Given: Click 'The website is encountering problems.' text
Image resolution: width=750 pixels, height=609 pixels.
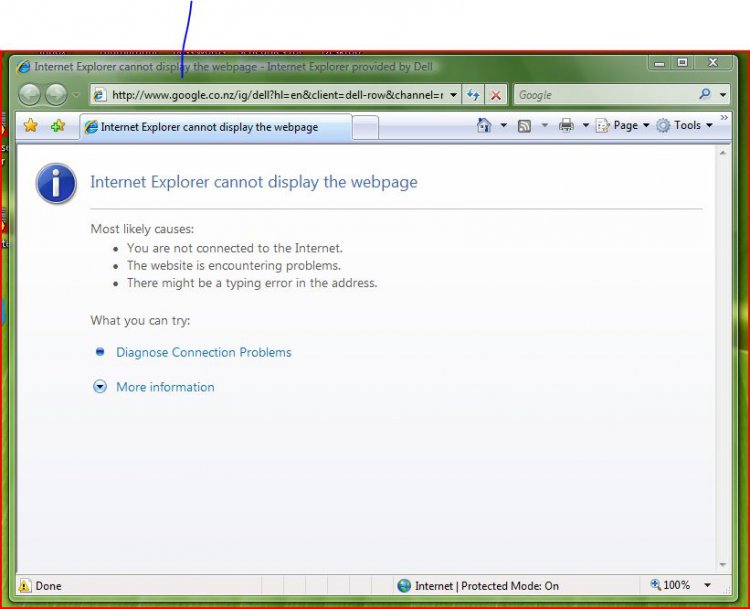Looking at the screenshot, I should [234, 266].
